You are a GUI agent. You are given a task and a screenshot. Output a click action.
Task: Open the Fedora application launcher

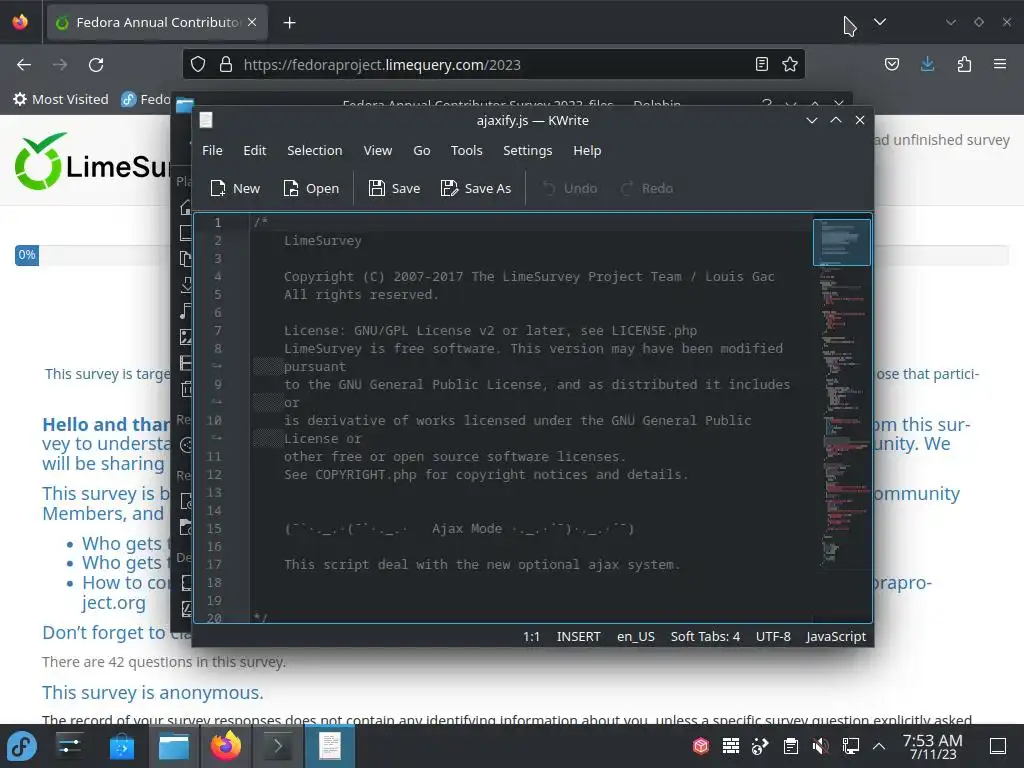click(22, 746)
